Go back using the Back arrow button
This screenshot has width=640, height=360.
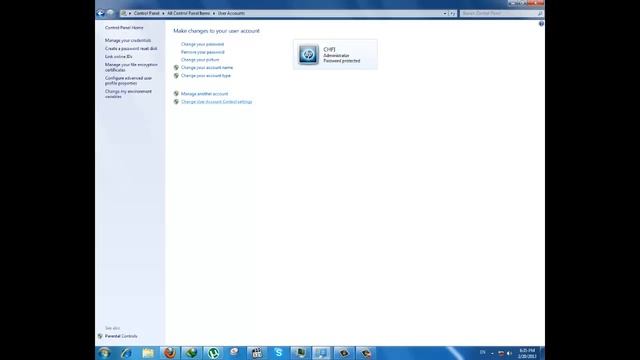pos(100,13)
